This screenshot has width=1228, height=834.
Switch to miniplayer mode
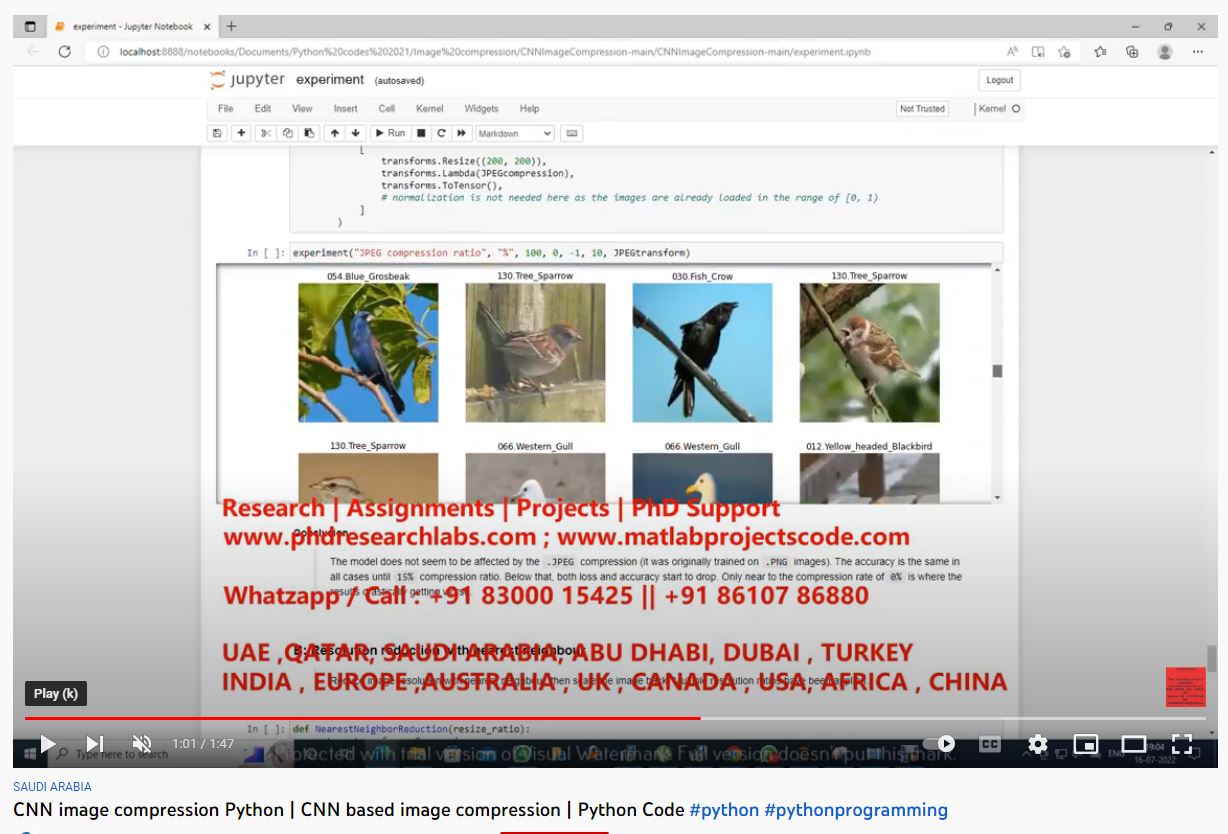pyautogui.click(x=1085, y=744)
